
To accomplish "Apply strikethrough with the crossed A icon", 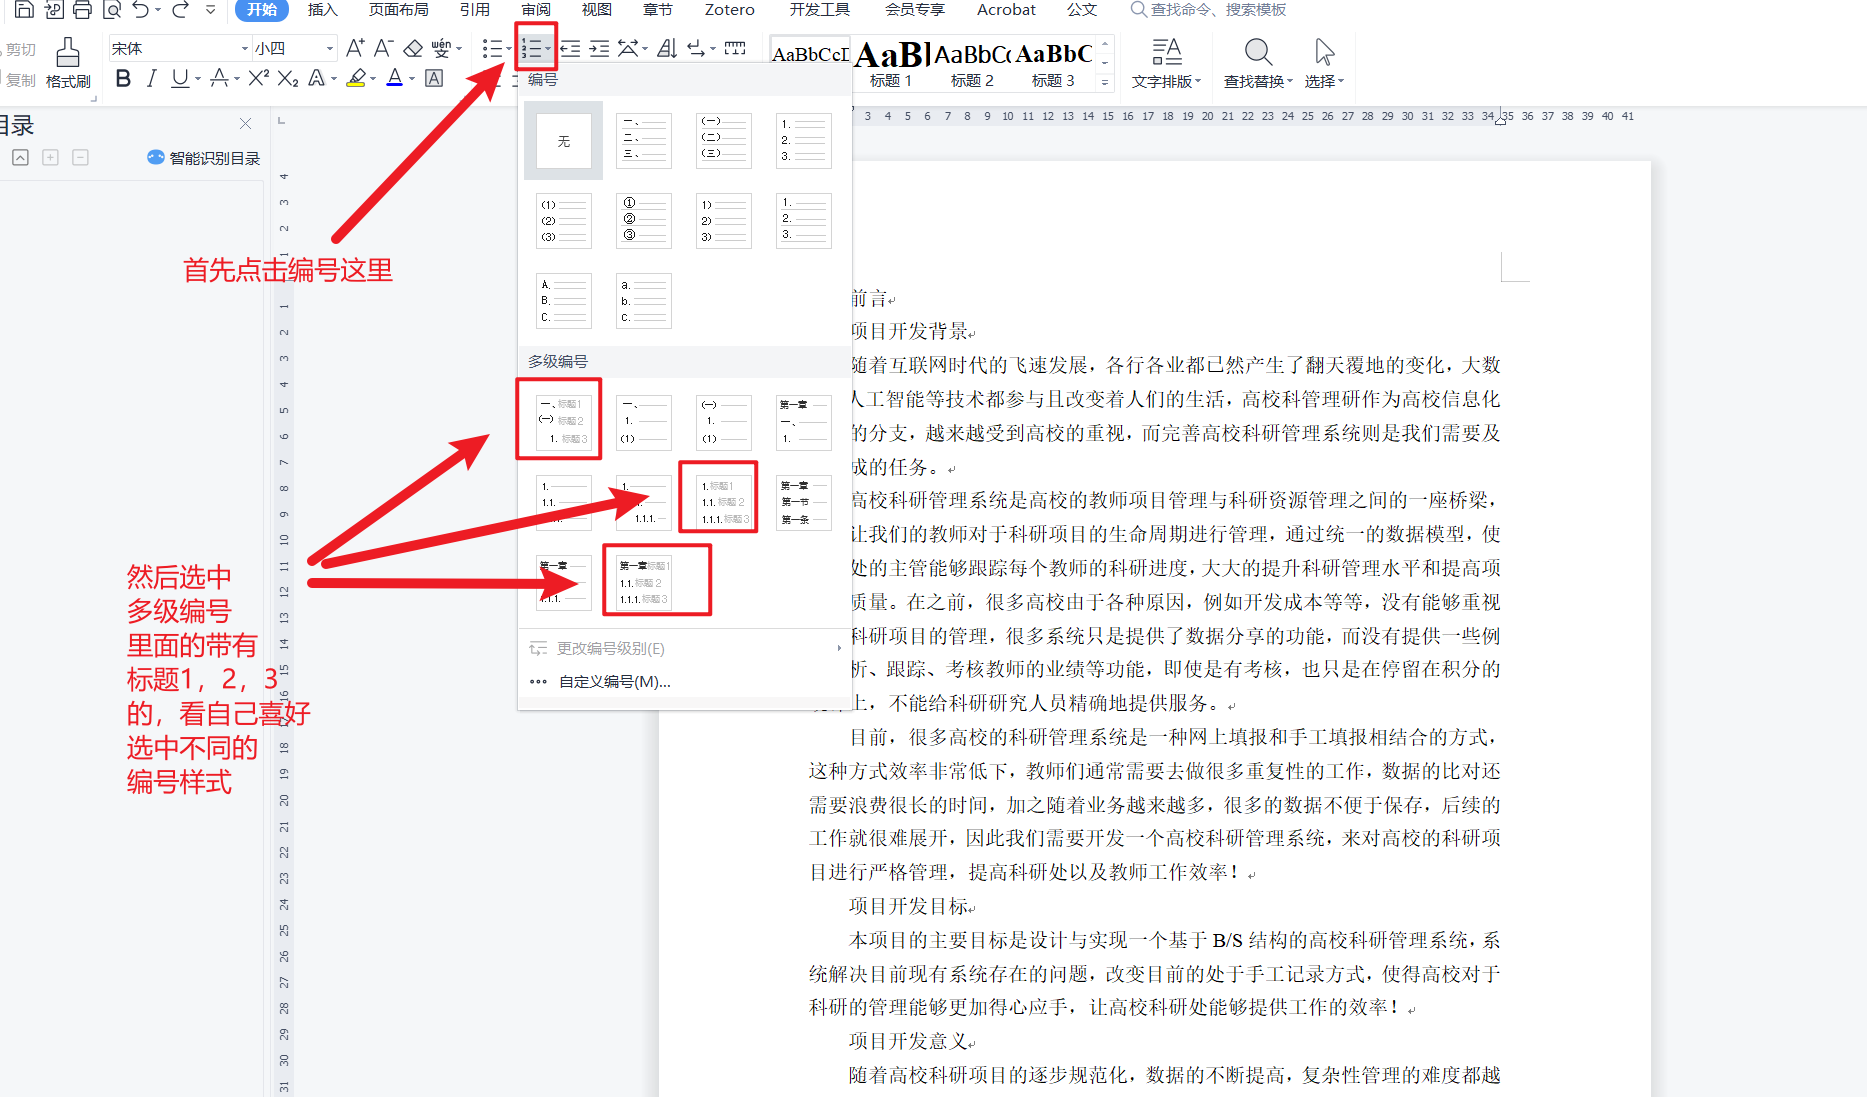I will coord(219,78).
